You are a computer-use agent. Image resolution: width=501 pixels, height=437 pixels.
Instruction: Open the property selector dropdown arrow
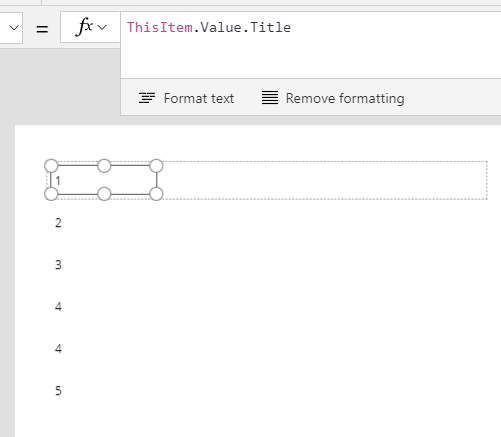14,28
